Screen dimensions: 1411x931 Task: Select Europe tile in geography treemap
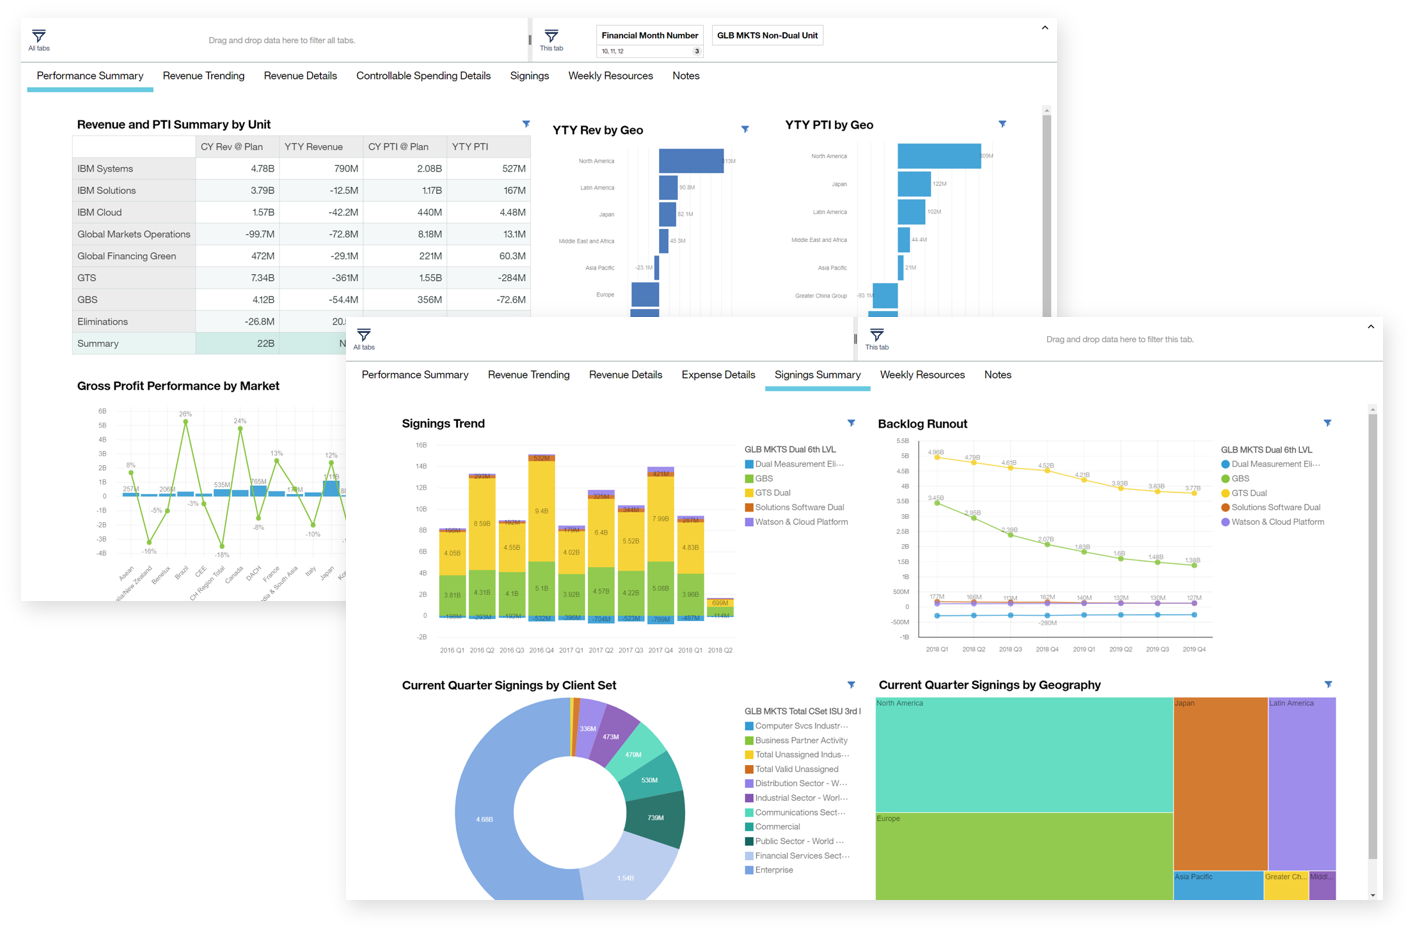1024,856
